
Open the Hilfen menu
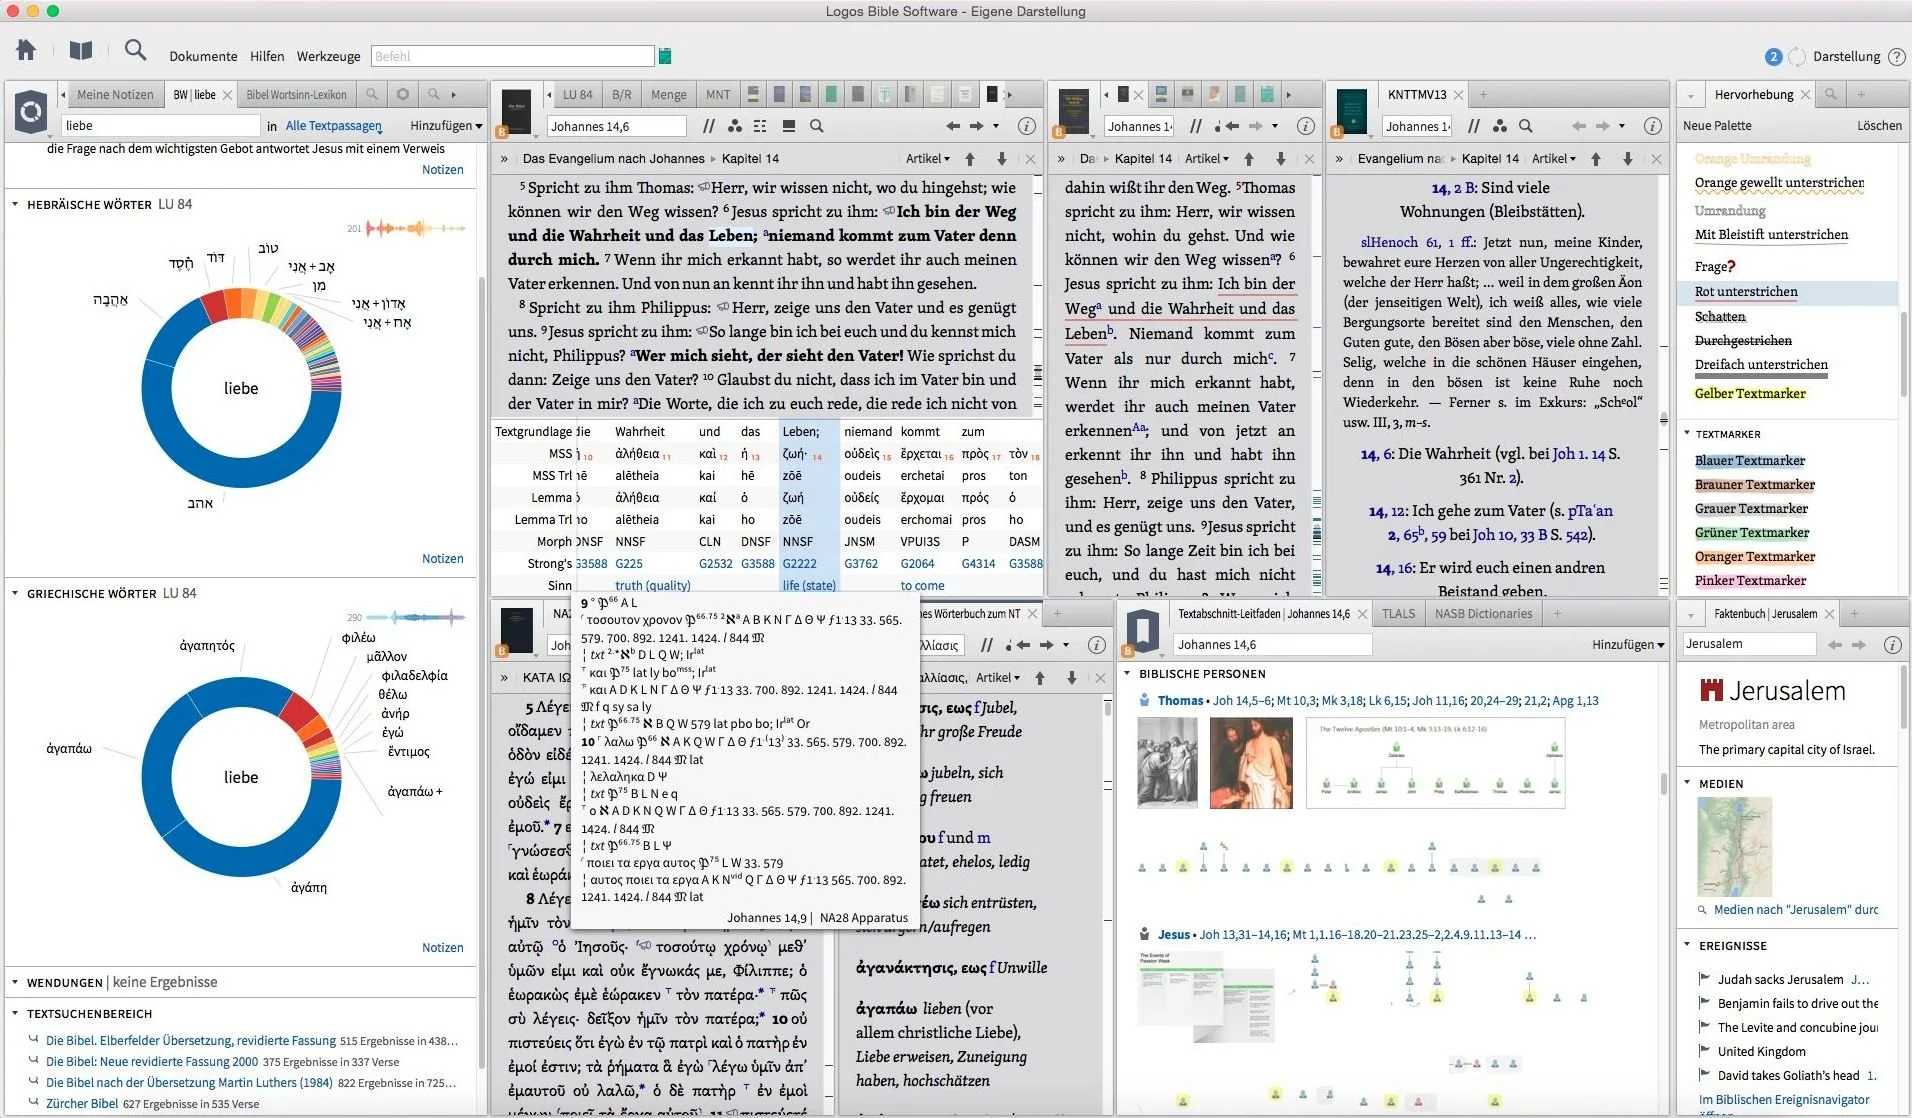click(x=267, y=57)
